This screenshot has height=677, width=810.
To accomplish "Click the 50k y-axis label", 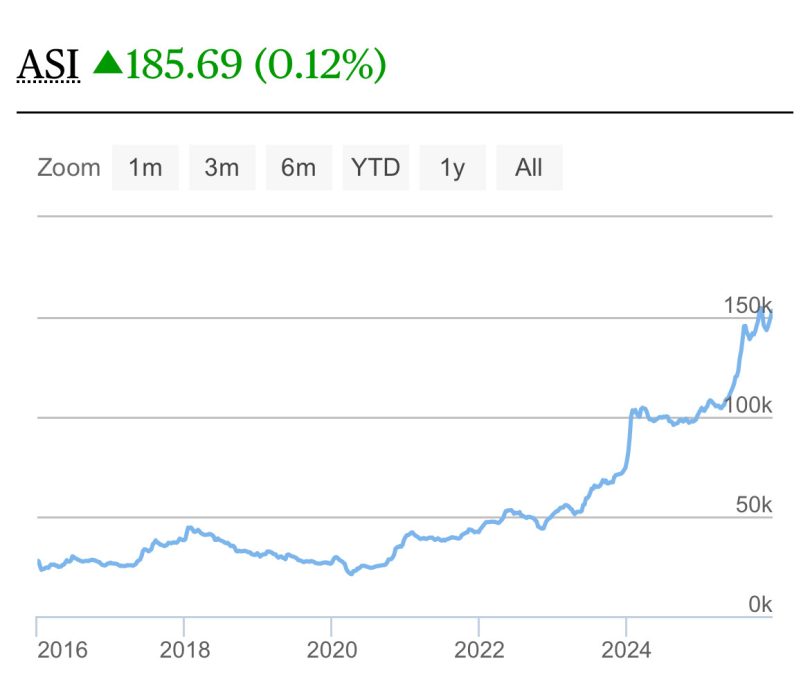I will click(x=753, y=505).
